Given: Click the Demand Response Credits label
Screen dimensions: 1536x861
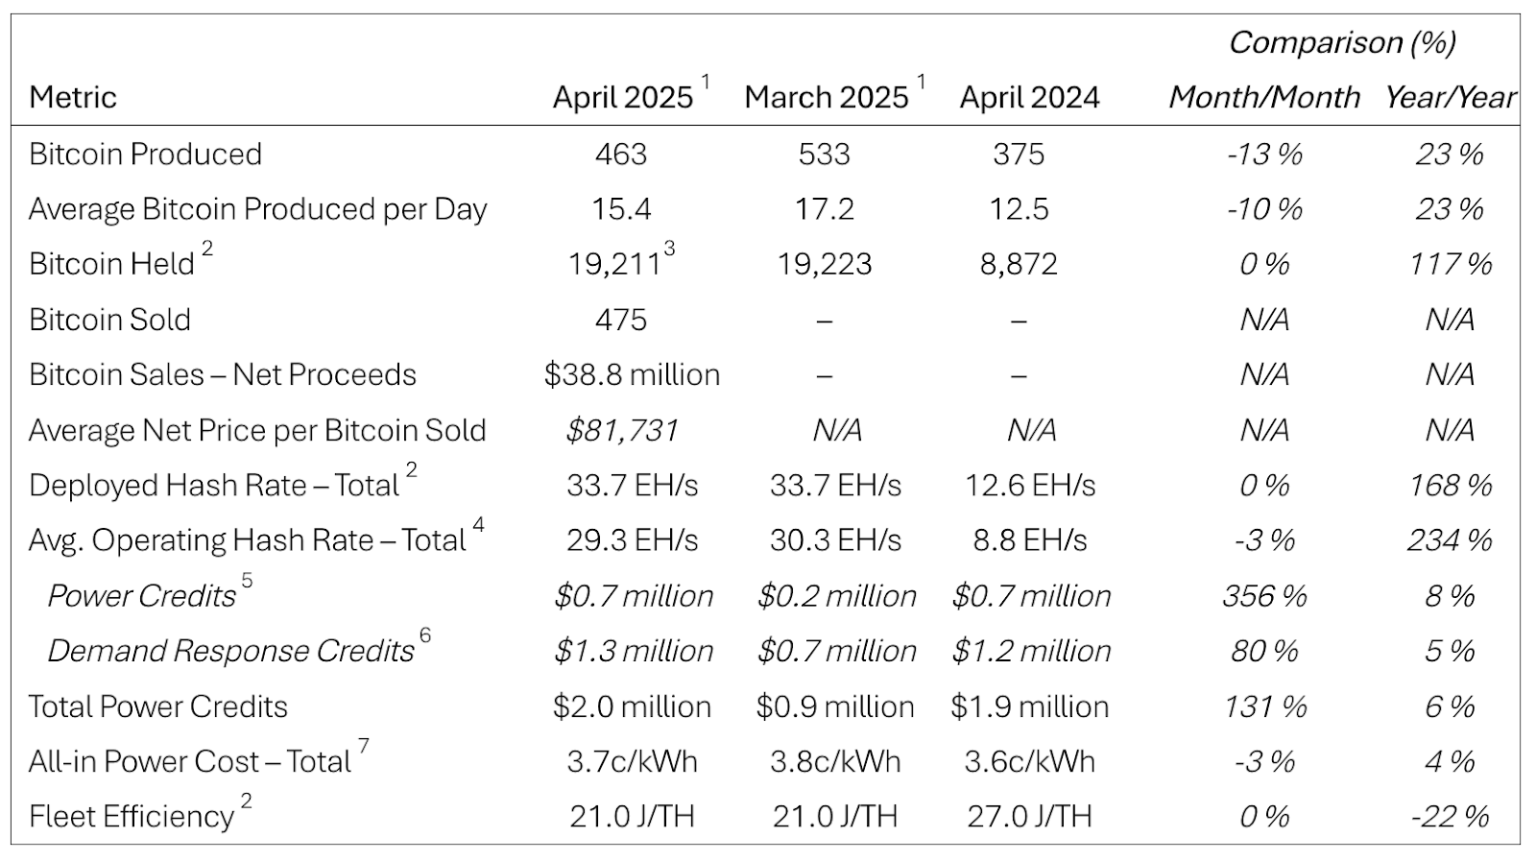Looking at the screenshot, I should pos(231,651).
